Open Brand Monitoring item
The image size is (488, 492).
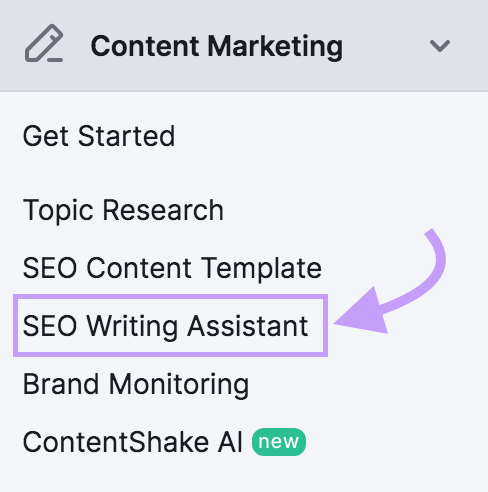136,384
